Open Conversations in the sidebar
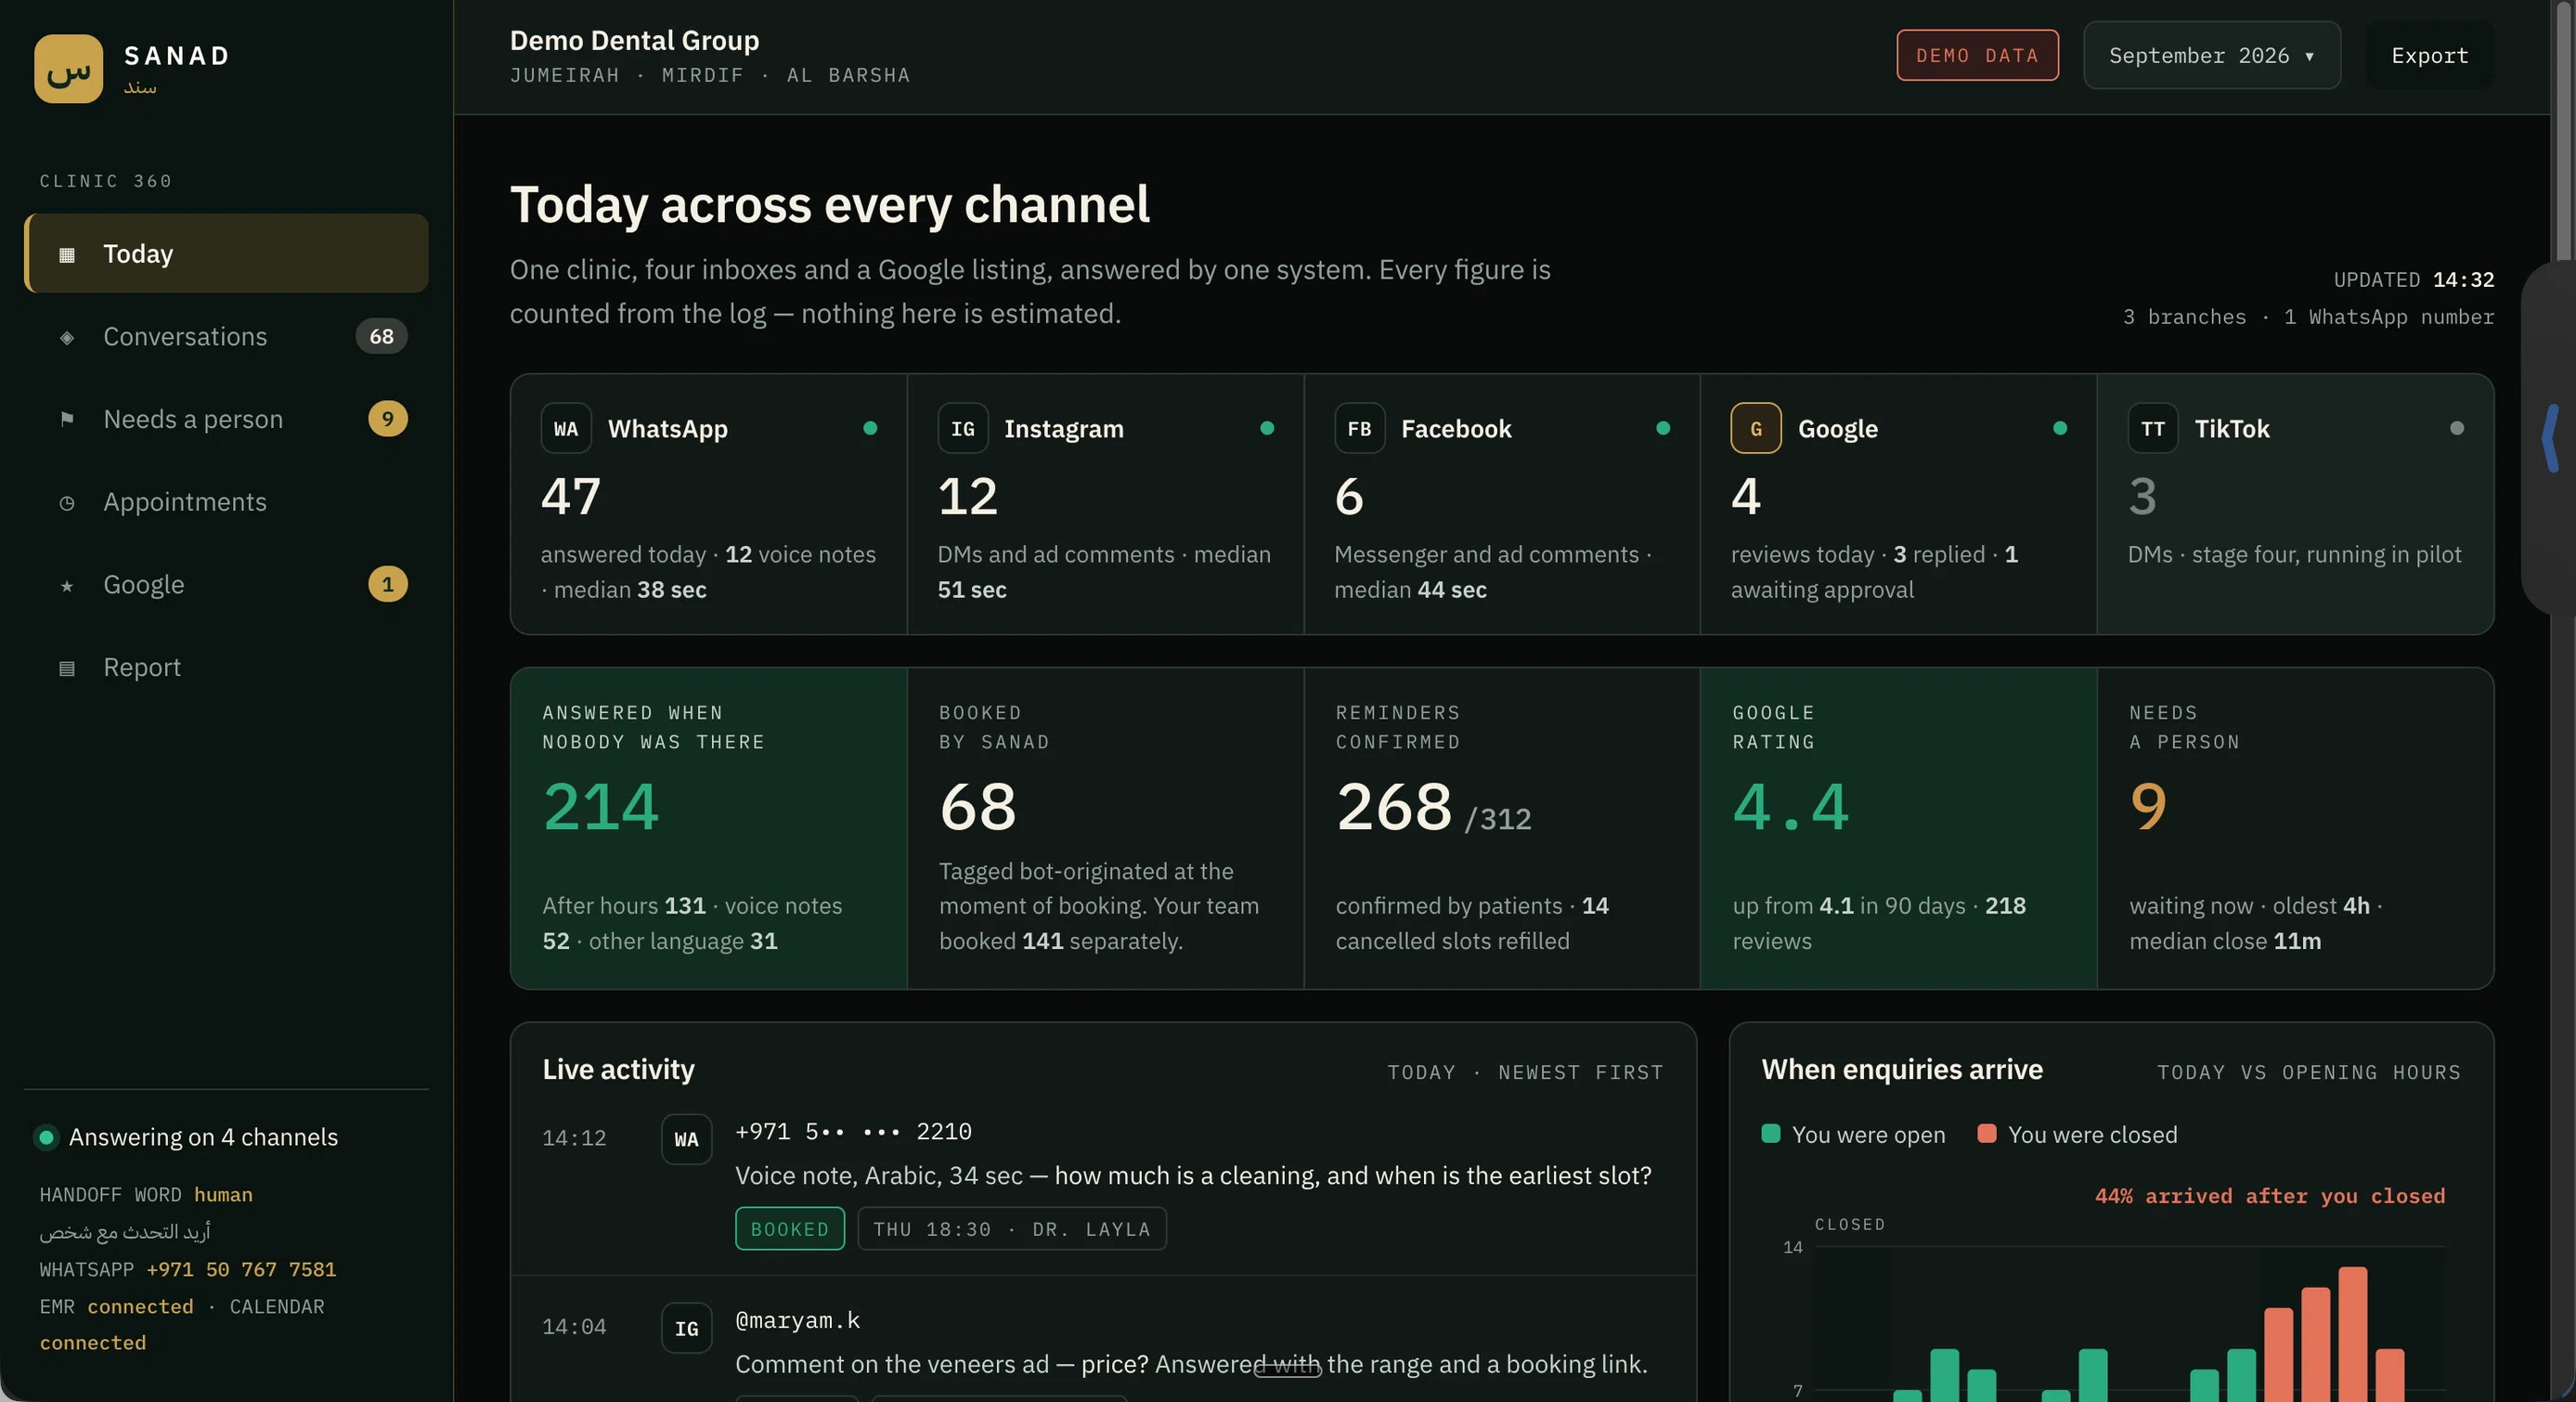Image resolution: width=2576 pixels, height=1402 pixels. [x=227, y=336]
